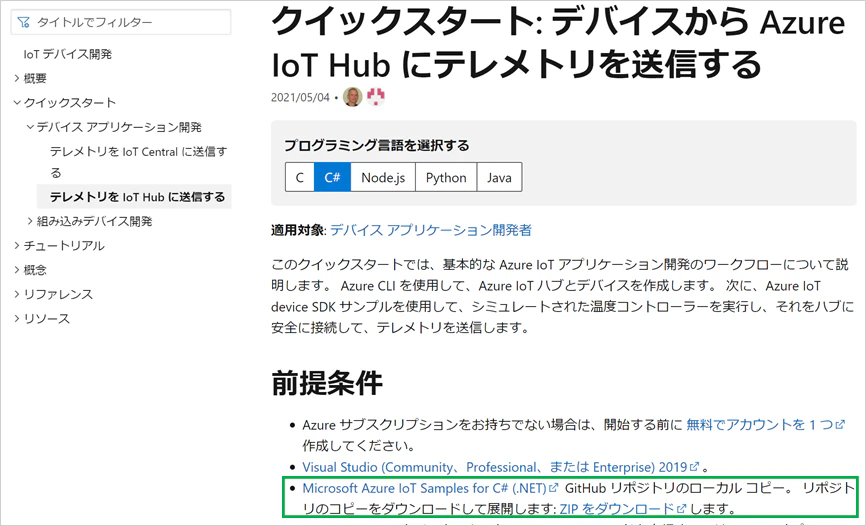Click the author photo avatar
Screen dimensions: 866x526
(x=352, y=97)
